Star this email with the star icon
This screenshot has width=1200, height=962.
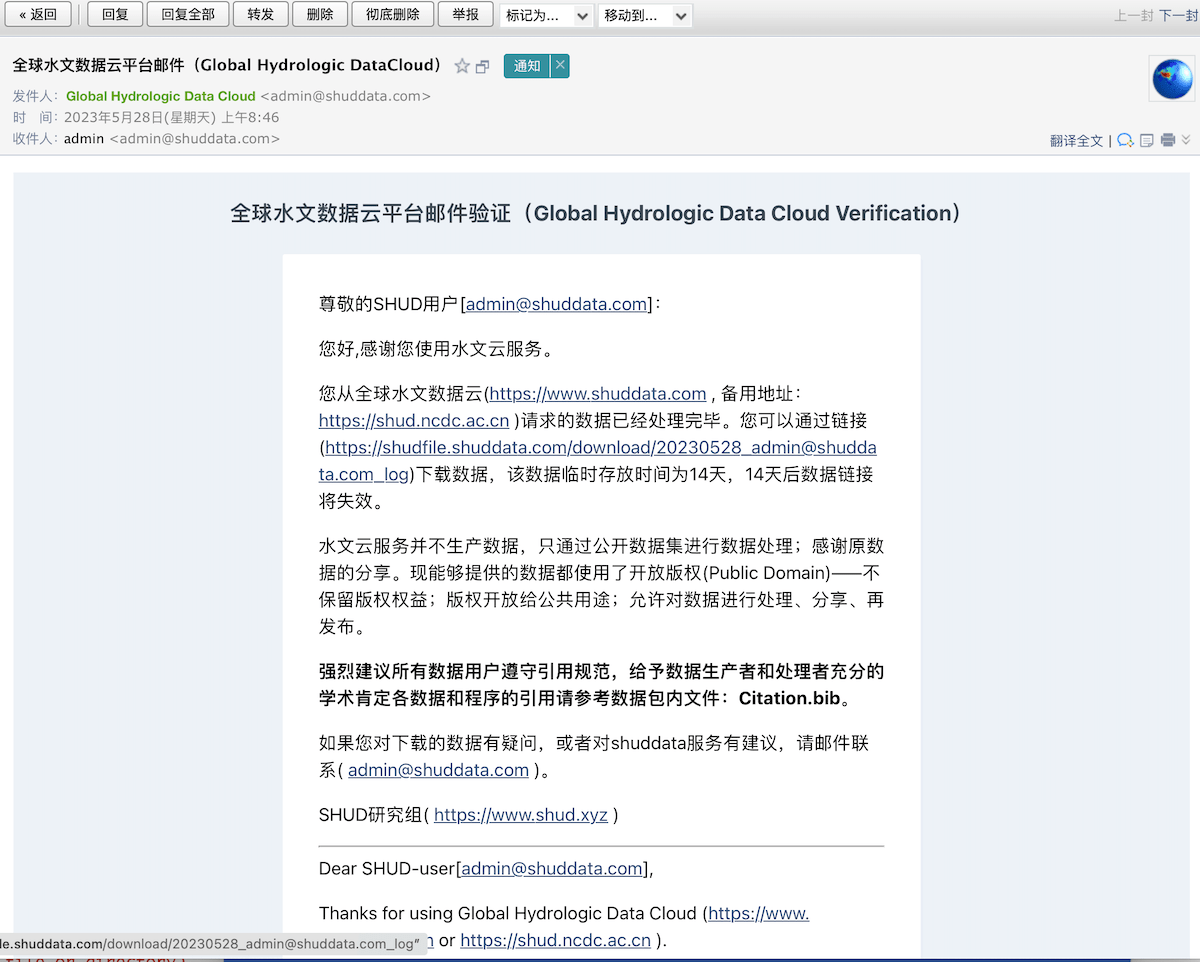click(x=462, y=66)
